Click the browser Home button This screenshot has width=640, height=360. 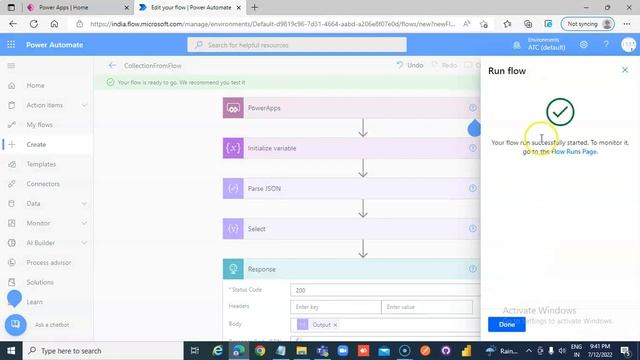tap(54, 24)
